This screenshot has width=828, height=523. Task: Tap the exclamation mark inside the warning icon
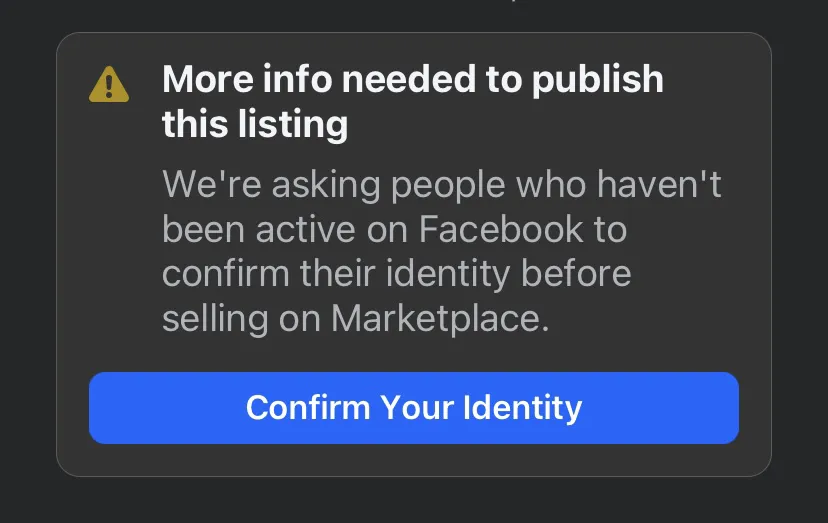pyautogui.click(x=108, y=86)
